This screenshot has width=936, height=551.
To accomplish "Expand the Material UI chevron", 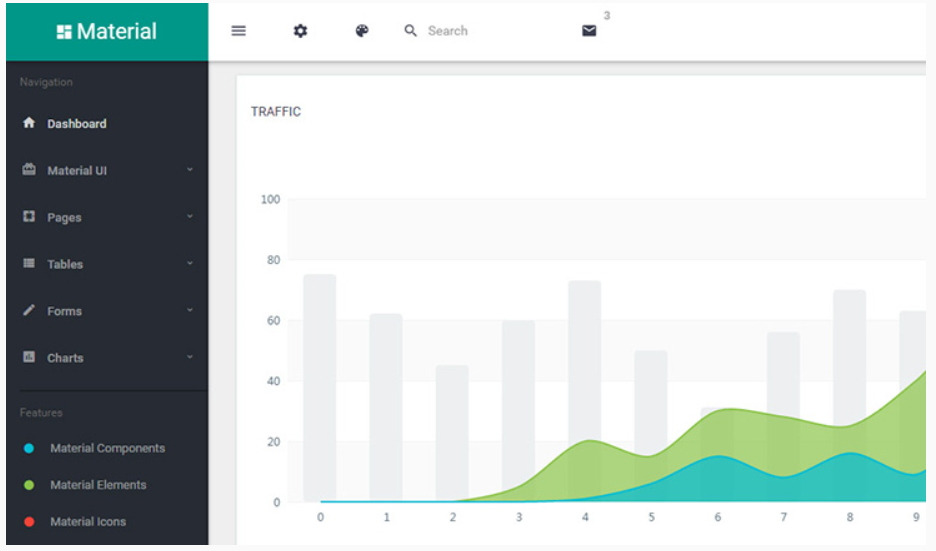I will click(190, 170).
